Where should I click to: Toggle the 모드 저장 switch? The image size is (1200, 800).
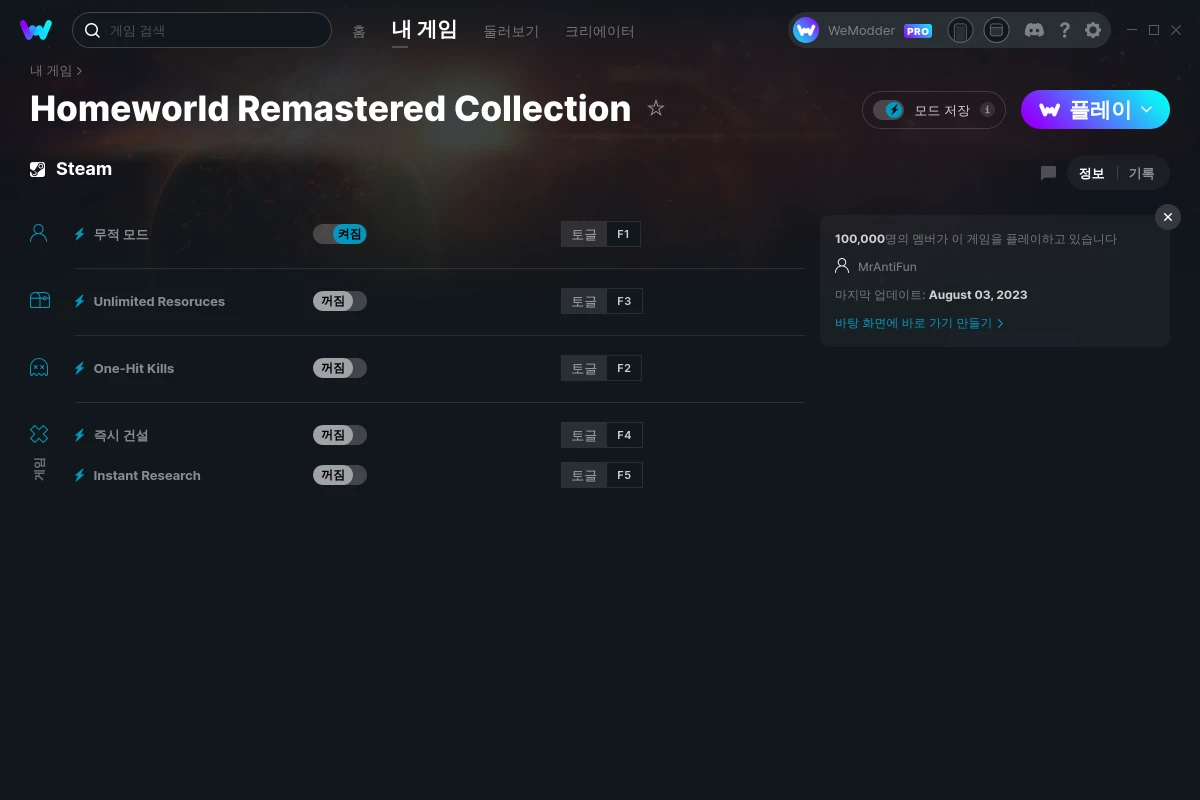coord(888,110)
